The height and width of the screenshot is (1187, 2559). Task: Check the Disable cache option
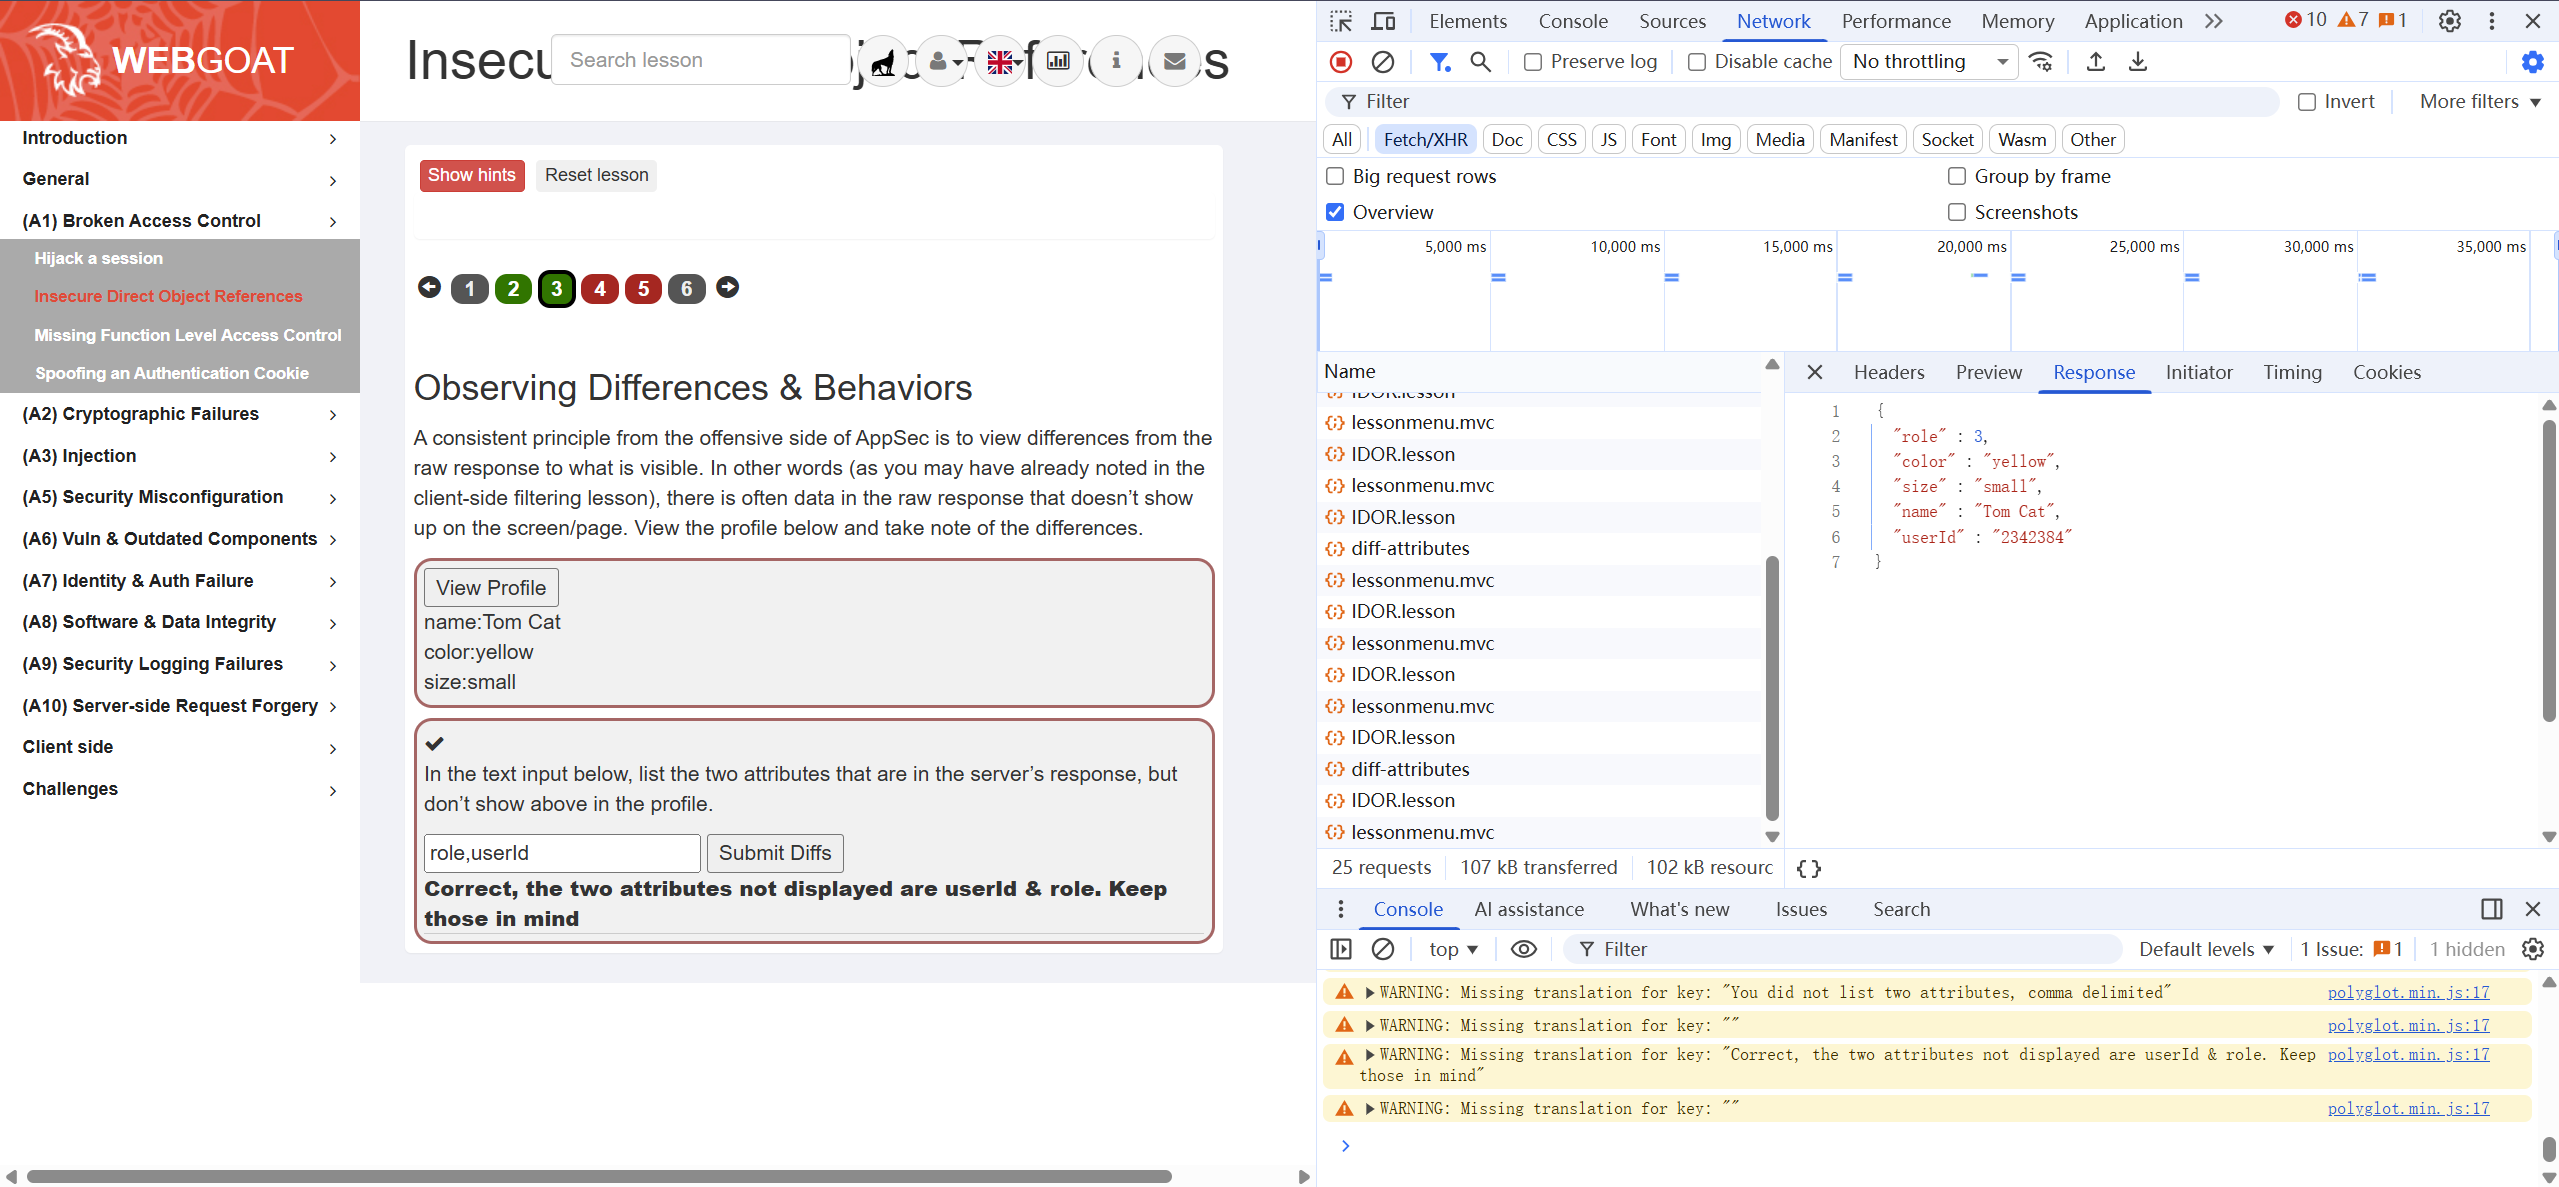click(1697, 62)
